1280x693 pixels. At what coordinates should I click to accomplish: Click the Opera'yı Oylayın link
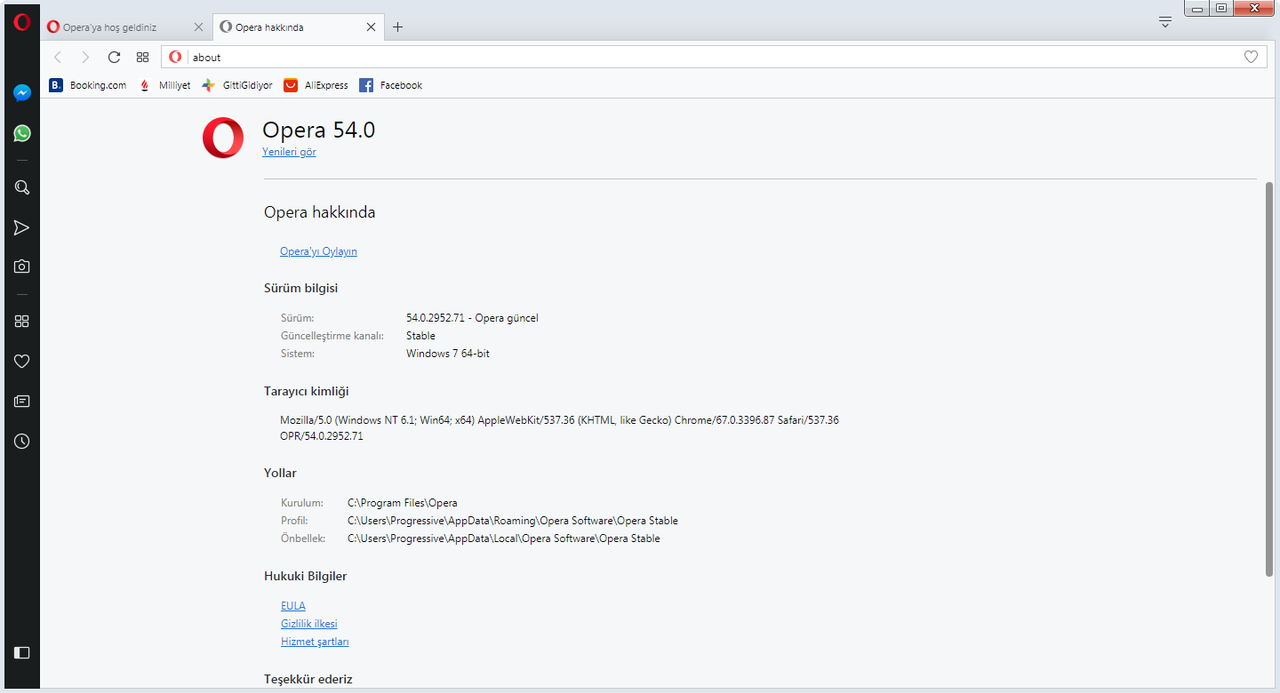click(x=318, y=251)
